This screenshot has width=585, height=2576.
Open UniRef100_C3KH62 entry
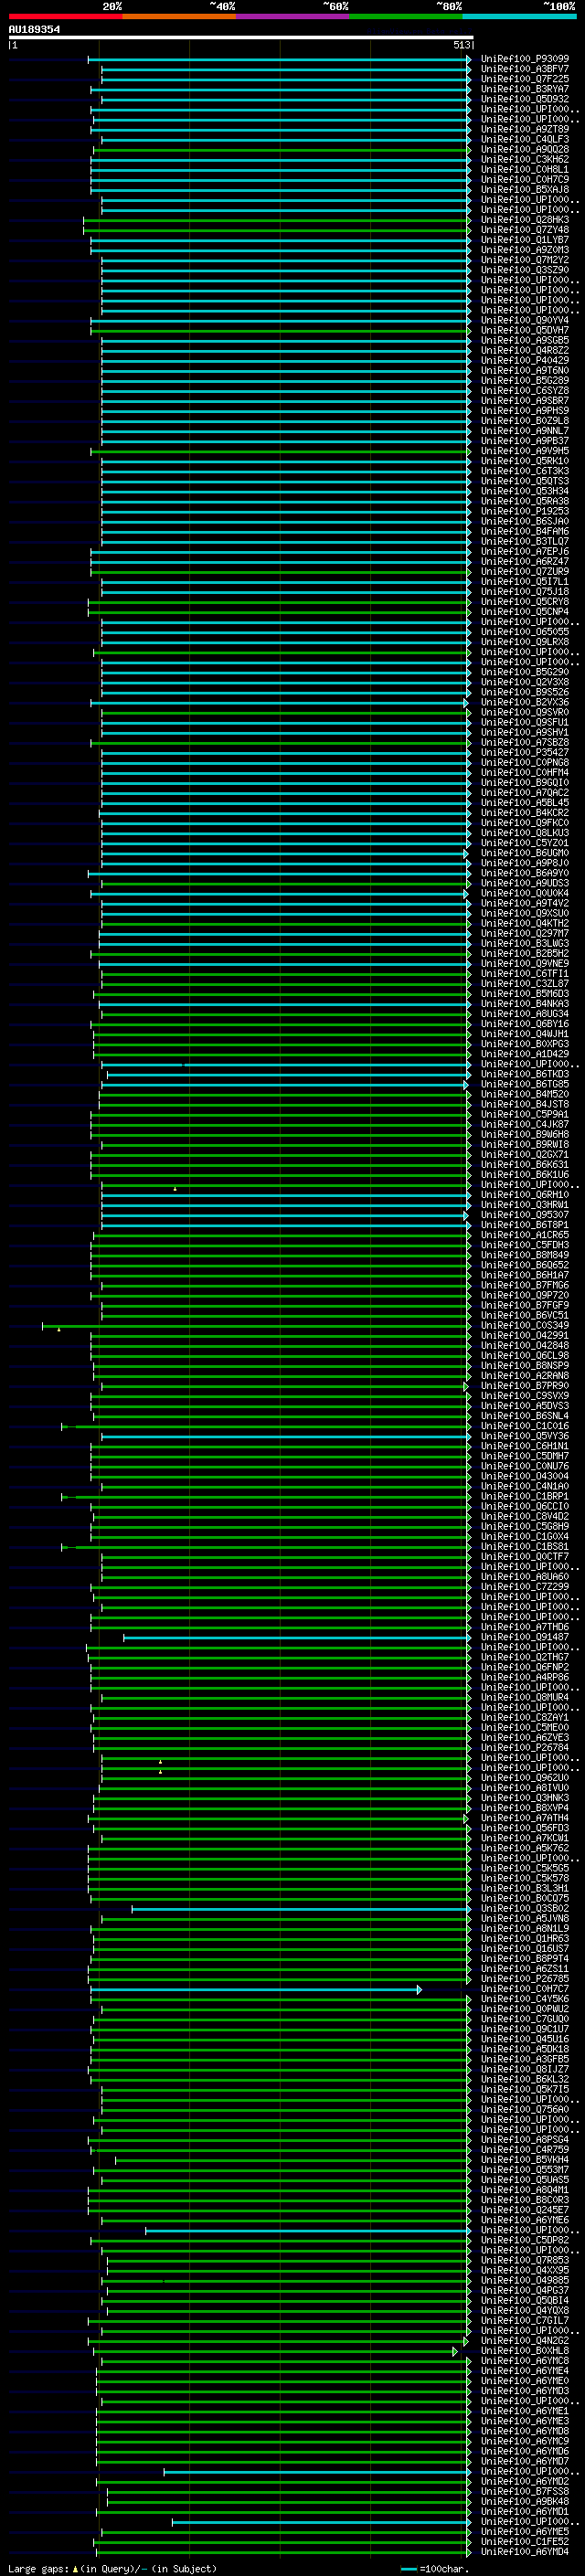coord(525,159)
